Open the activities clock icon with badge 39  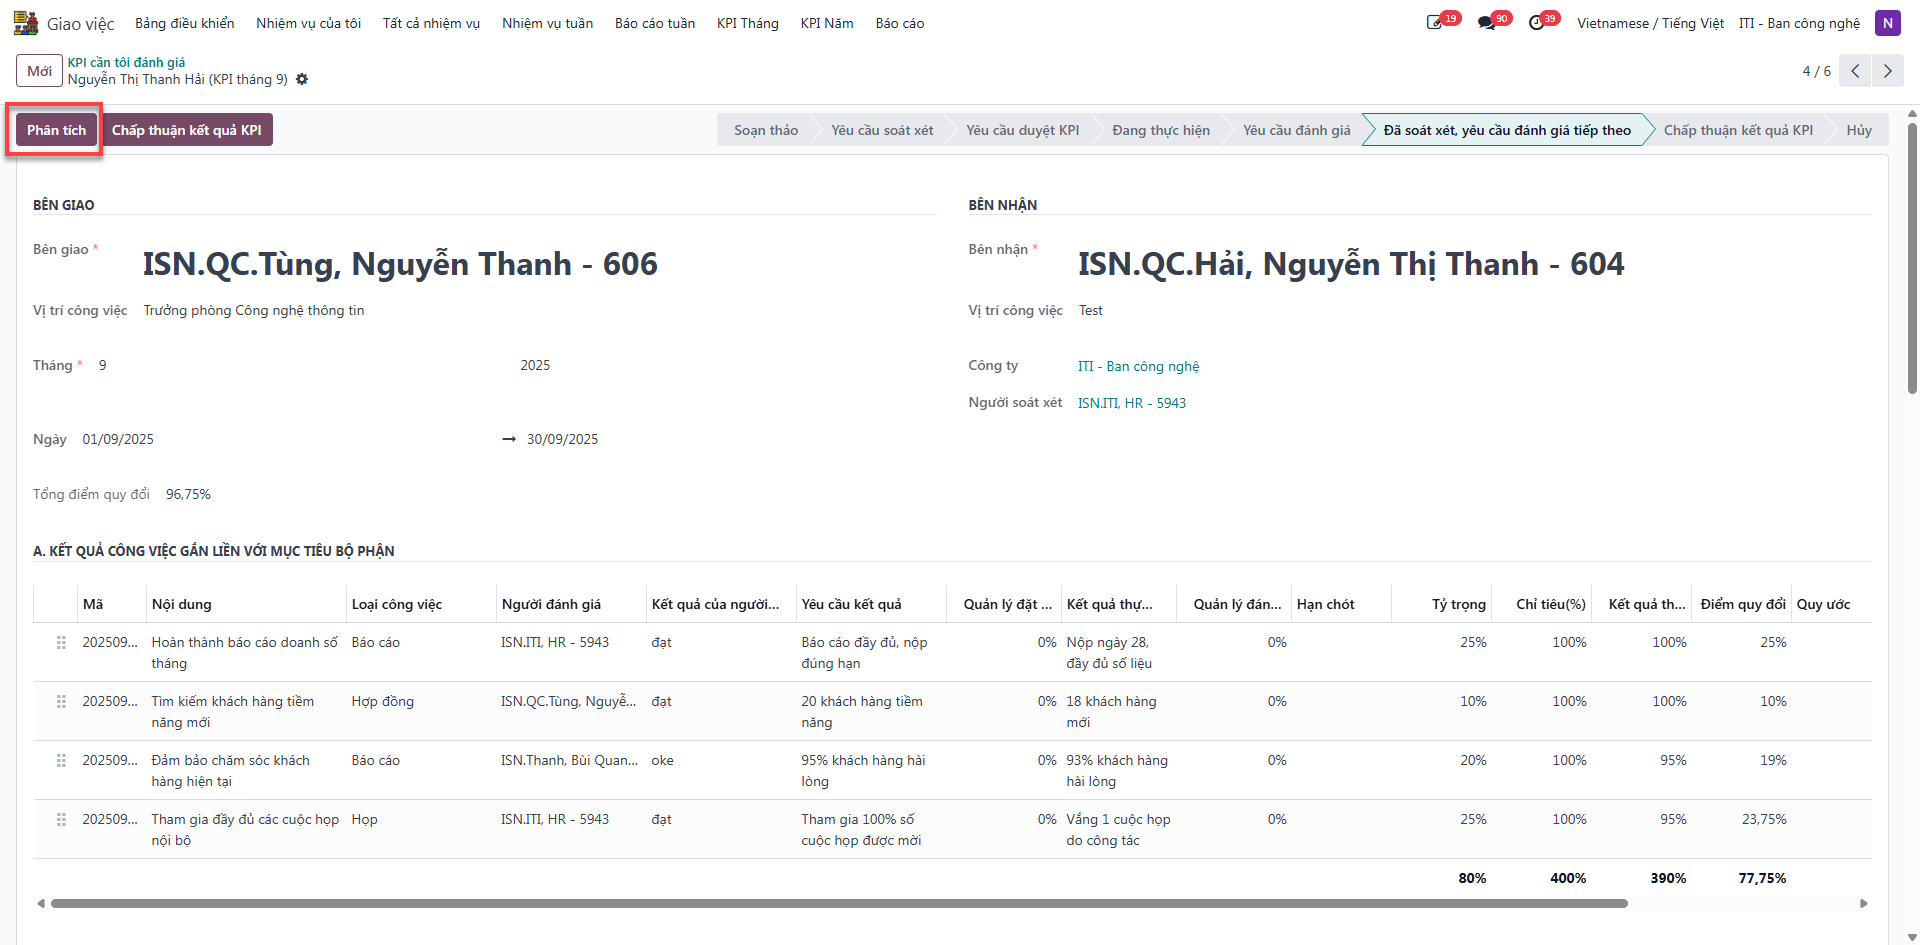(1537, 23)
